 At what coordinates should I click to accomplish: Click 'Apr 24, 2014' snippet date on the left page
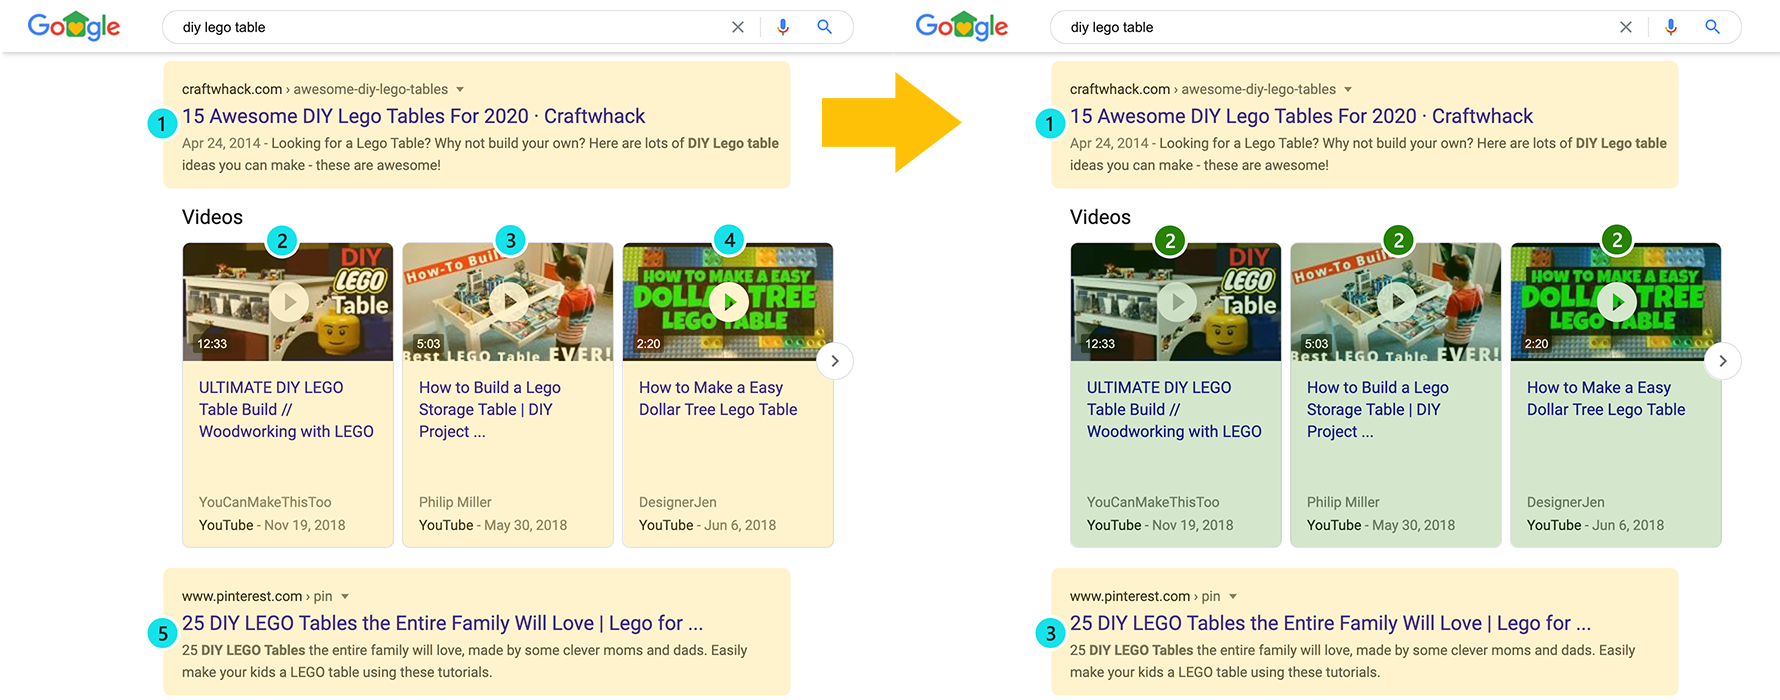pos(221,143)
